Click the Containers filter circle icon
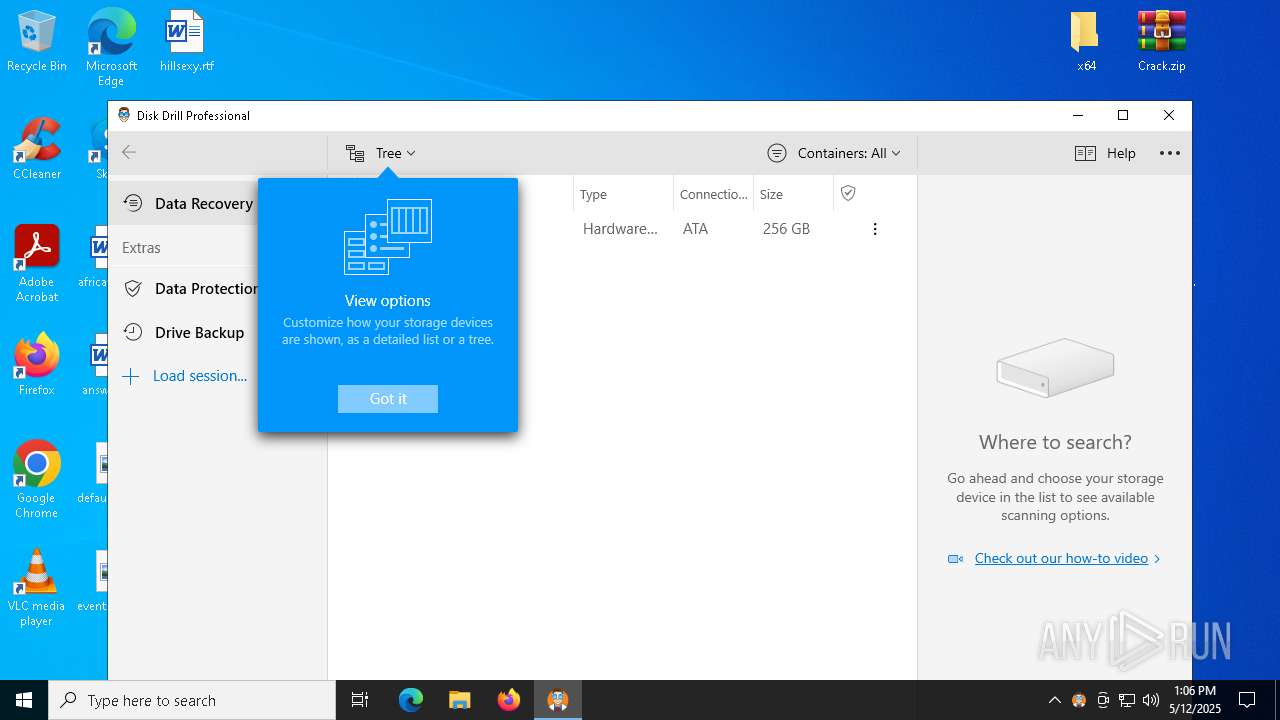 (777, 153)
